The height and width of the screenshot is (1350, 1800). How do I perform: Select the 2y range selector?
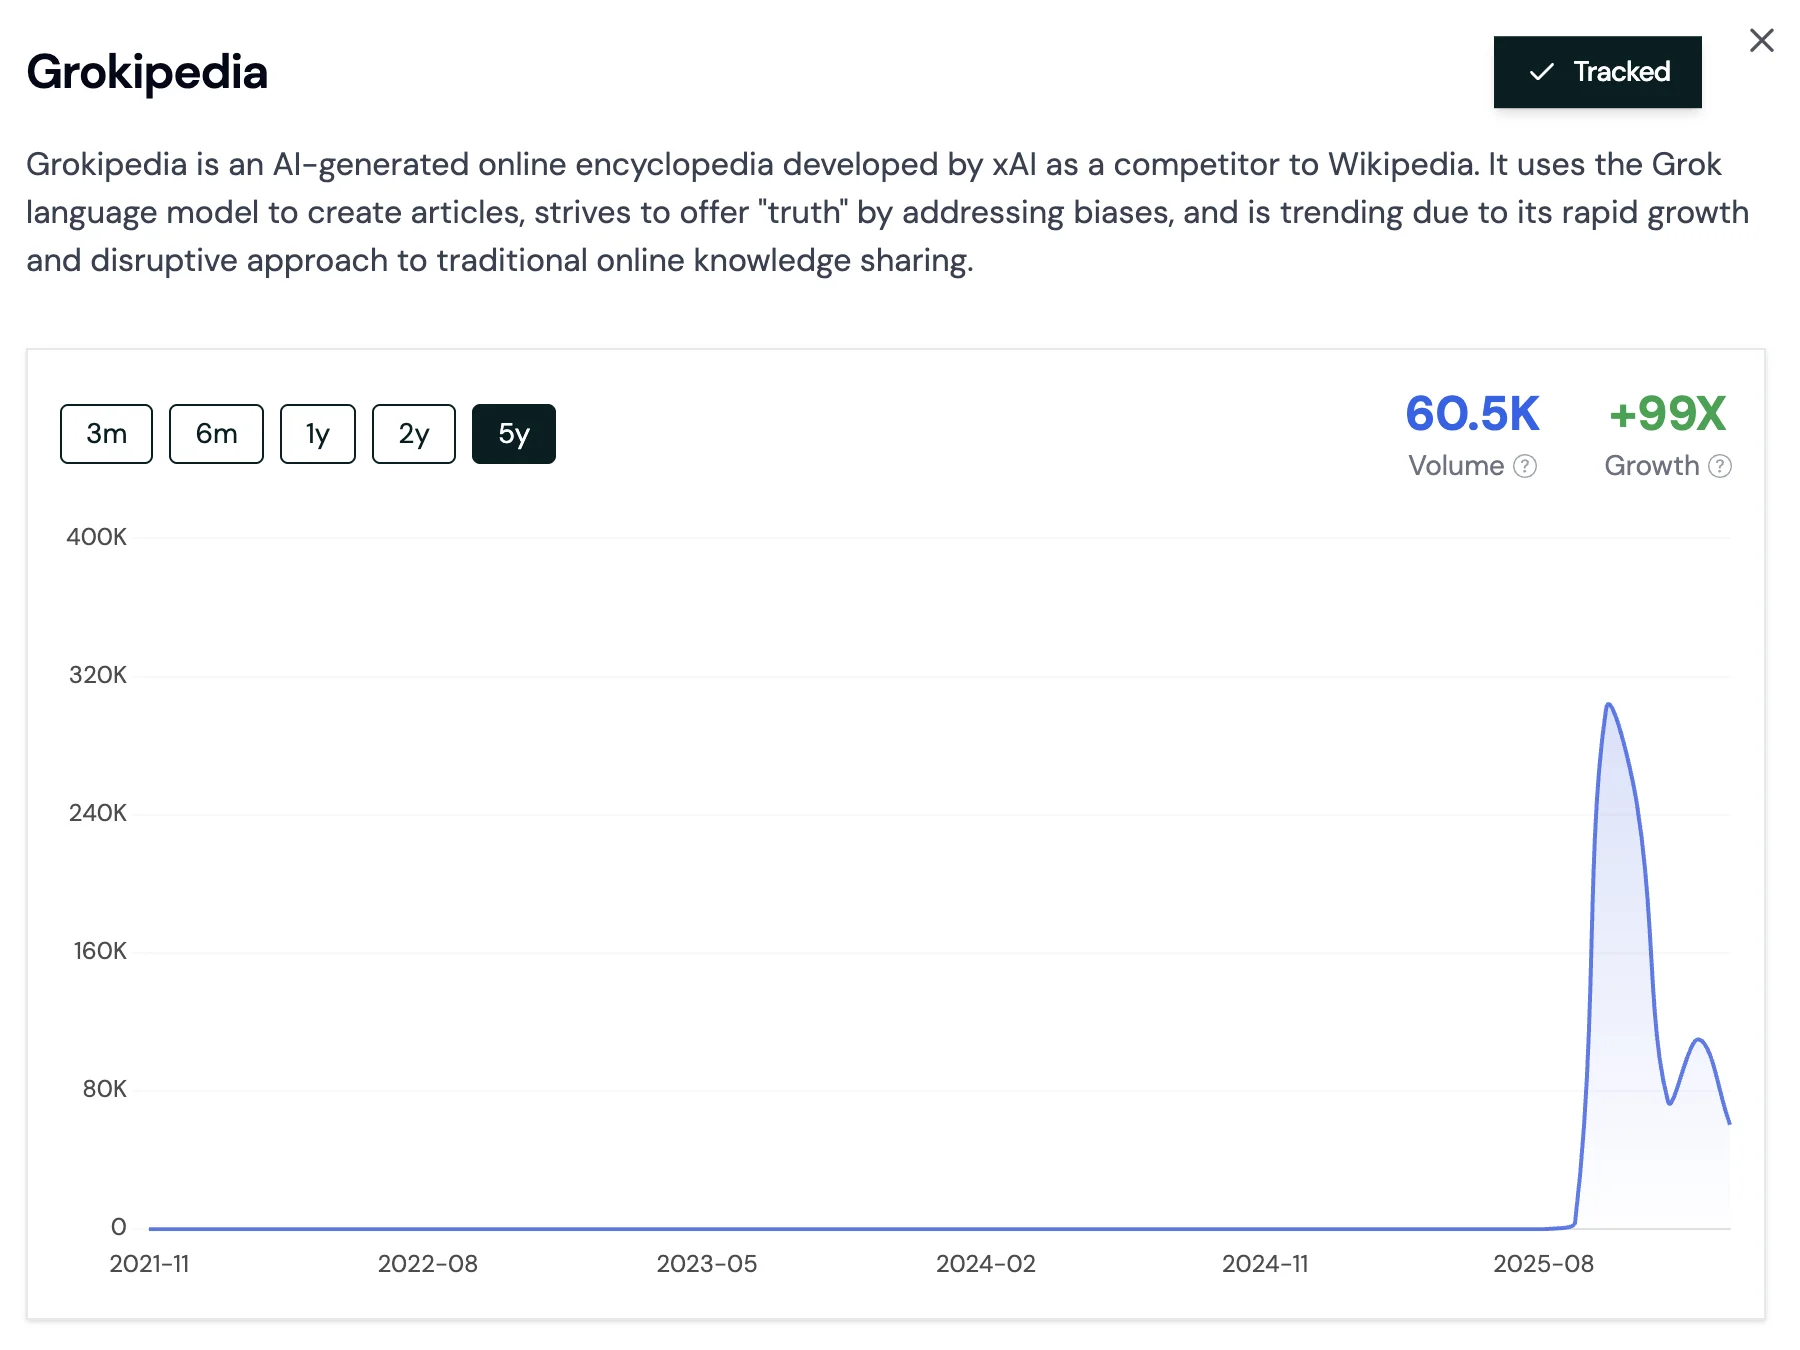click(413, 433)
